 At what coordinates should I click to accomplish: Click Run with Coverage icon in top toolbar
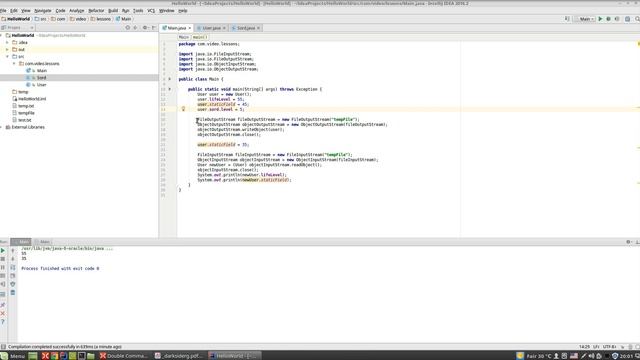click(x=617, y=19)
